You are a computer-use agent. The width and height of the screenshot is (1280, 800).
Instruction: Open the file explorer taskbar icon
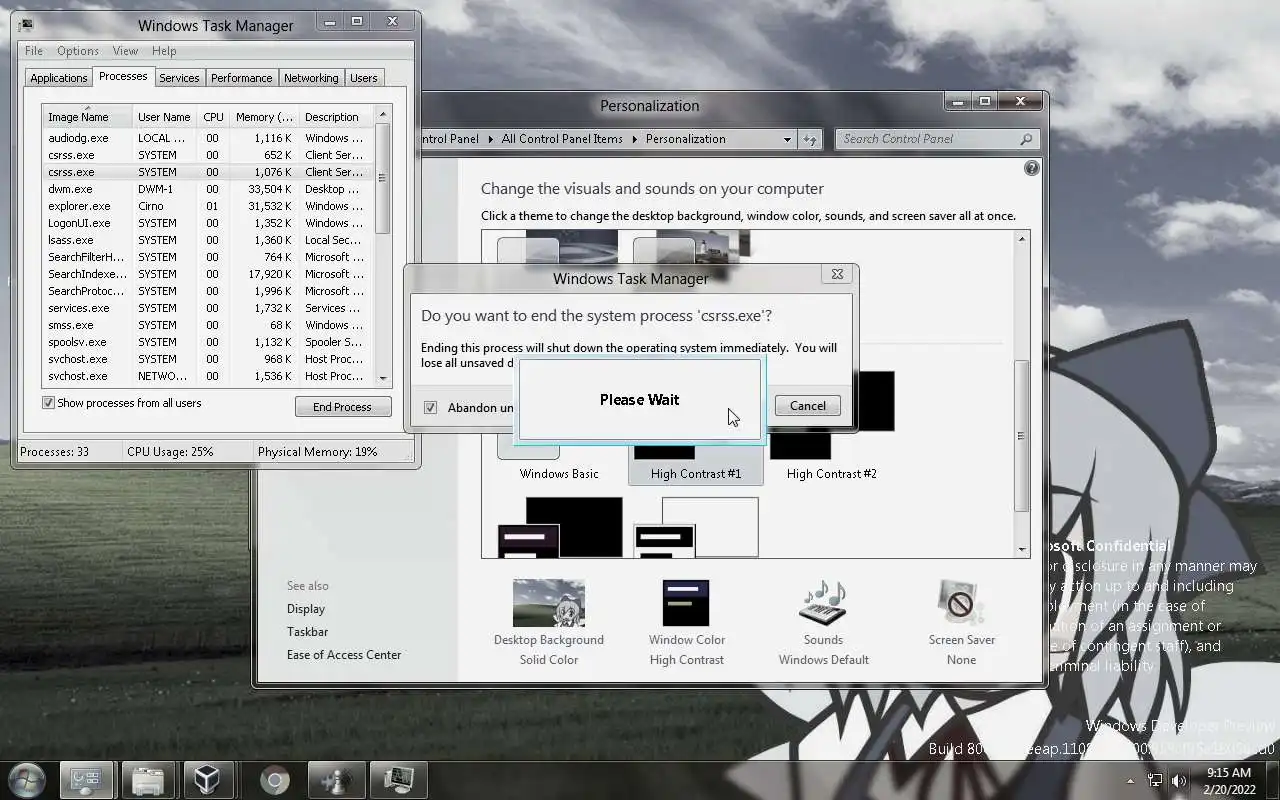click(148, 779)
